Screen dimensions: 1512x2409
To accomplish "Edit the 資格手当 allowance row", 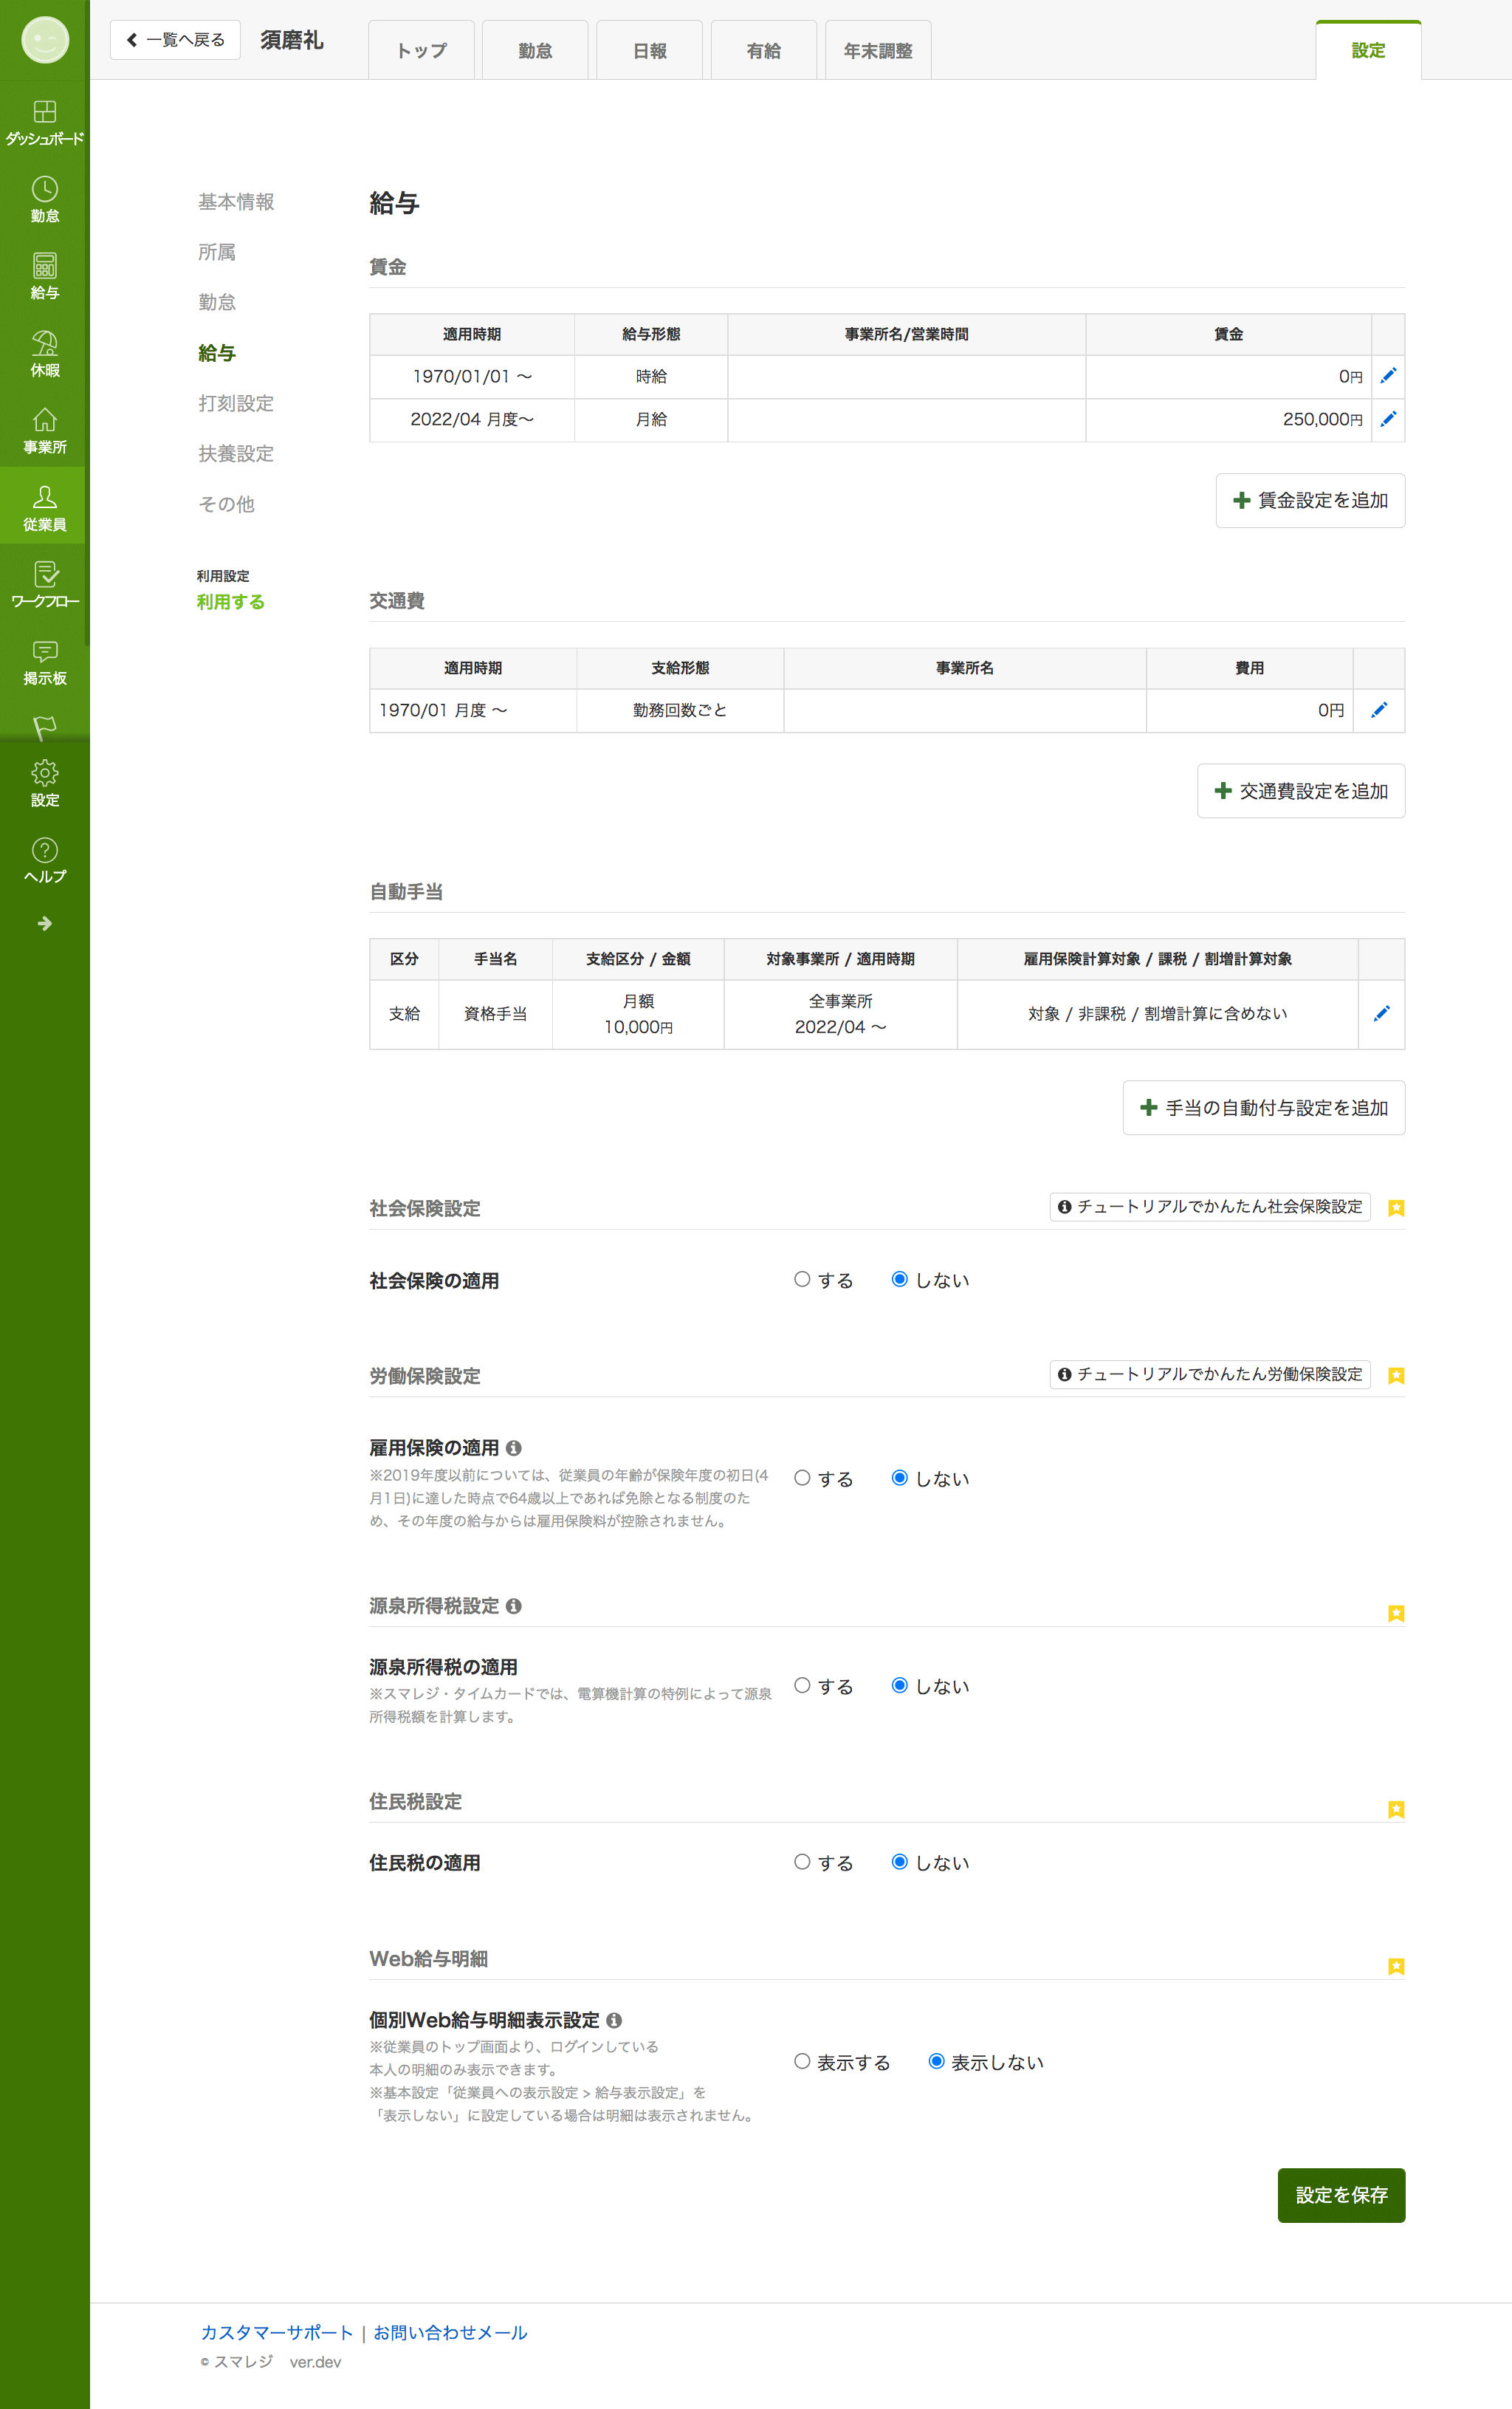I will [x=1381, y=1013].
